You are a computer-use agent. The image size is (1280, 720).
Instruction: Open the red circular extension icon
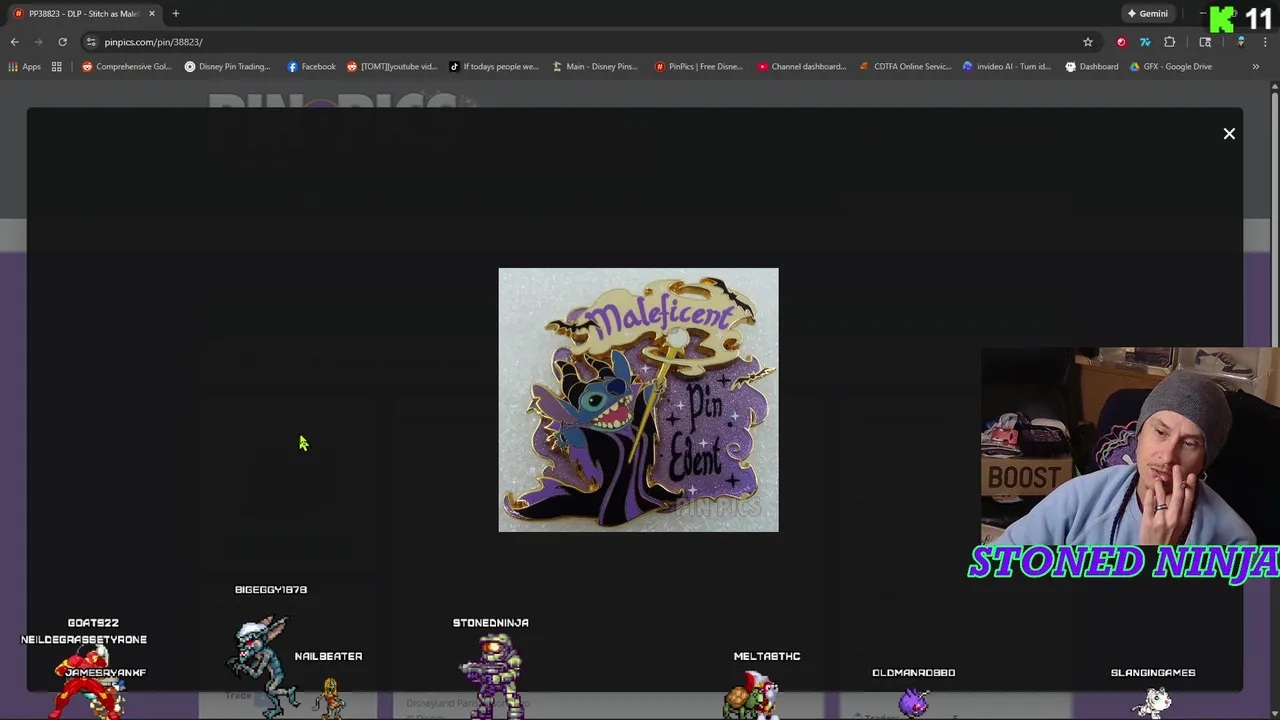point(1121,42)
